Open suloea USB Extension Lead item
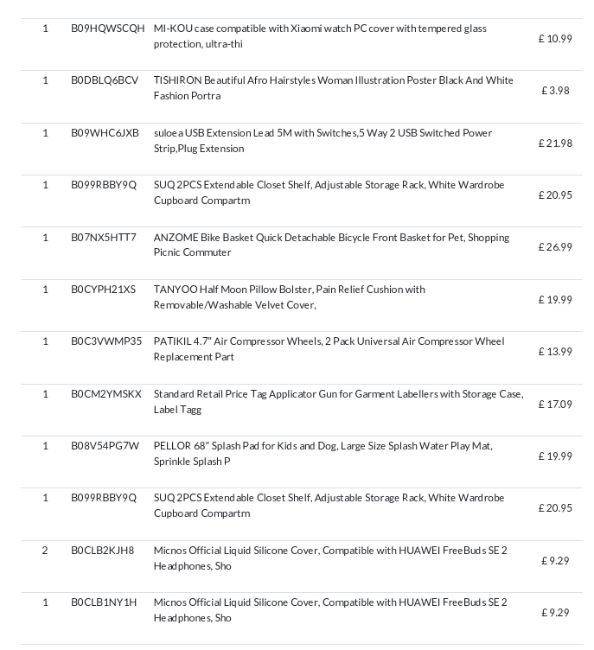The image size is (594, 650). [x=323, y=141]
